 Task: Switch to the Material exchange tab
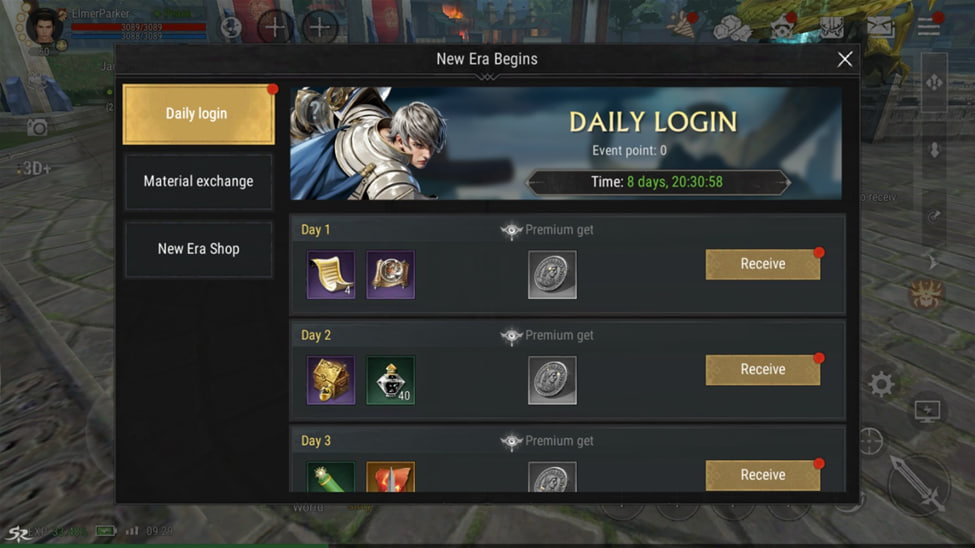(x=198, y=181)
